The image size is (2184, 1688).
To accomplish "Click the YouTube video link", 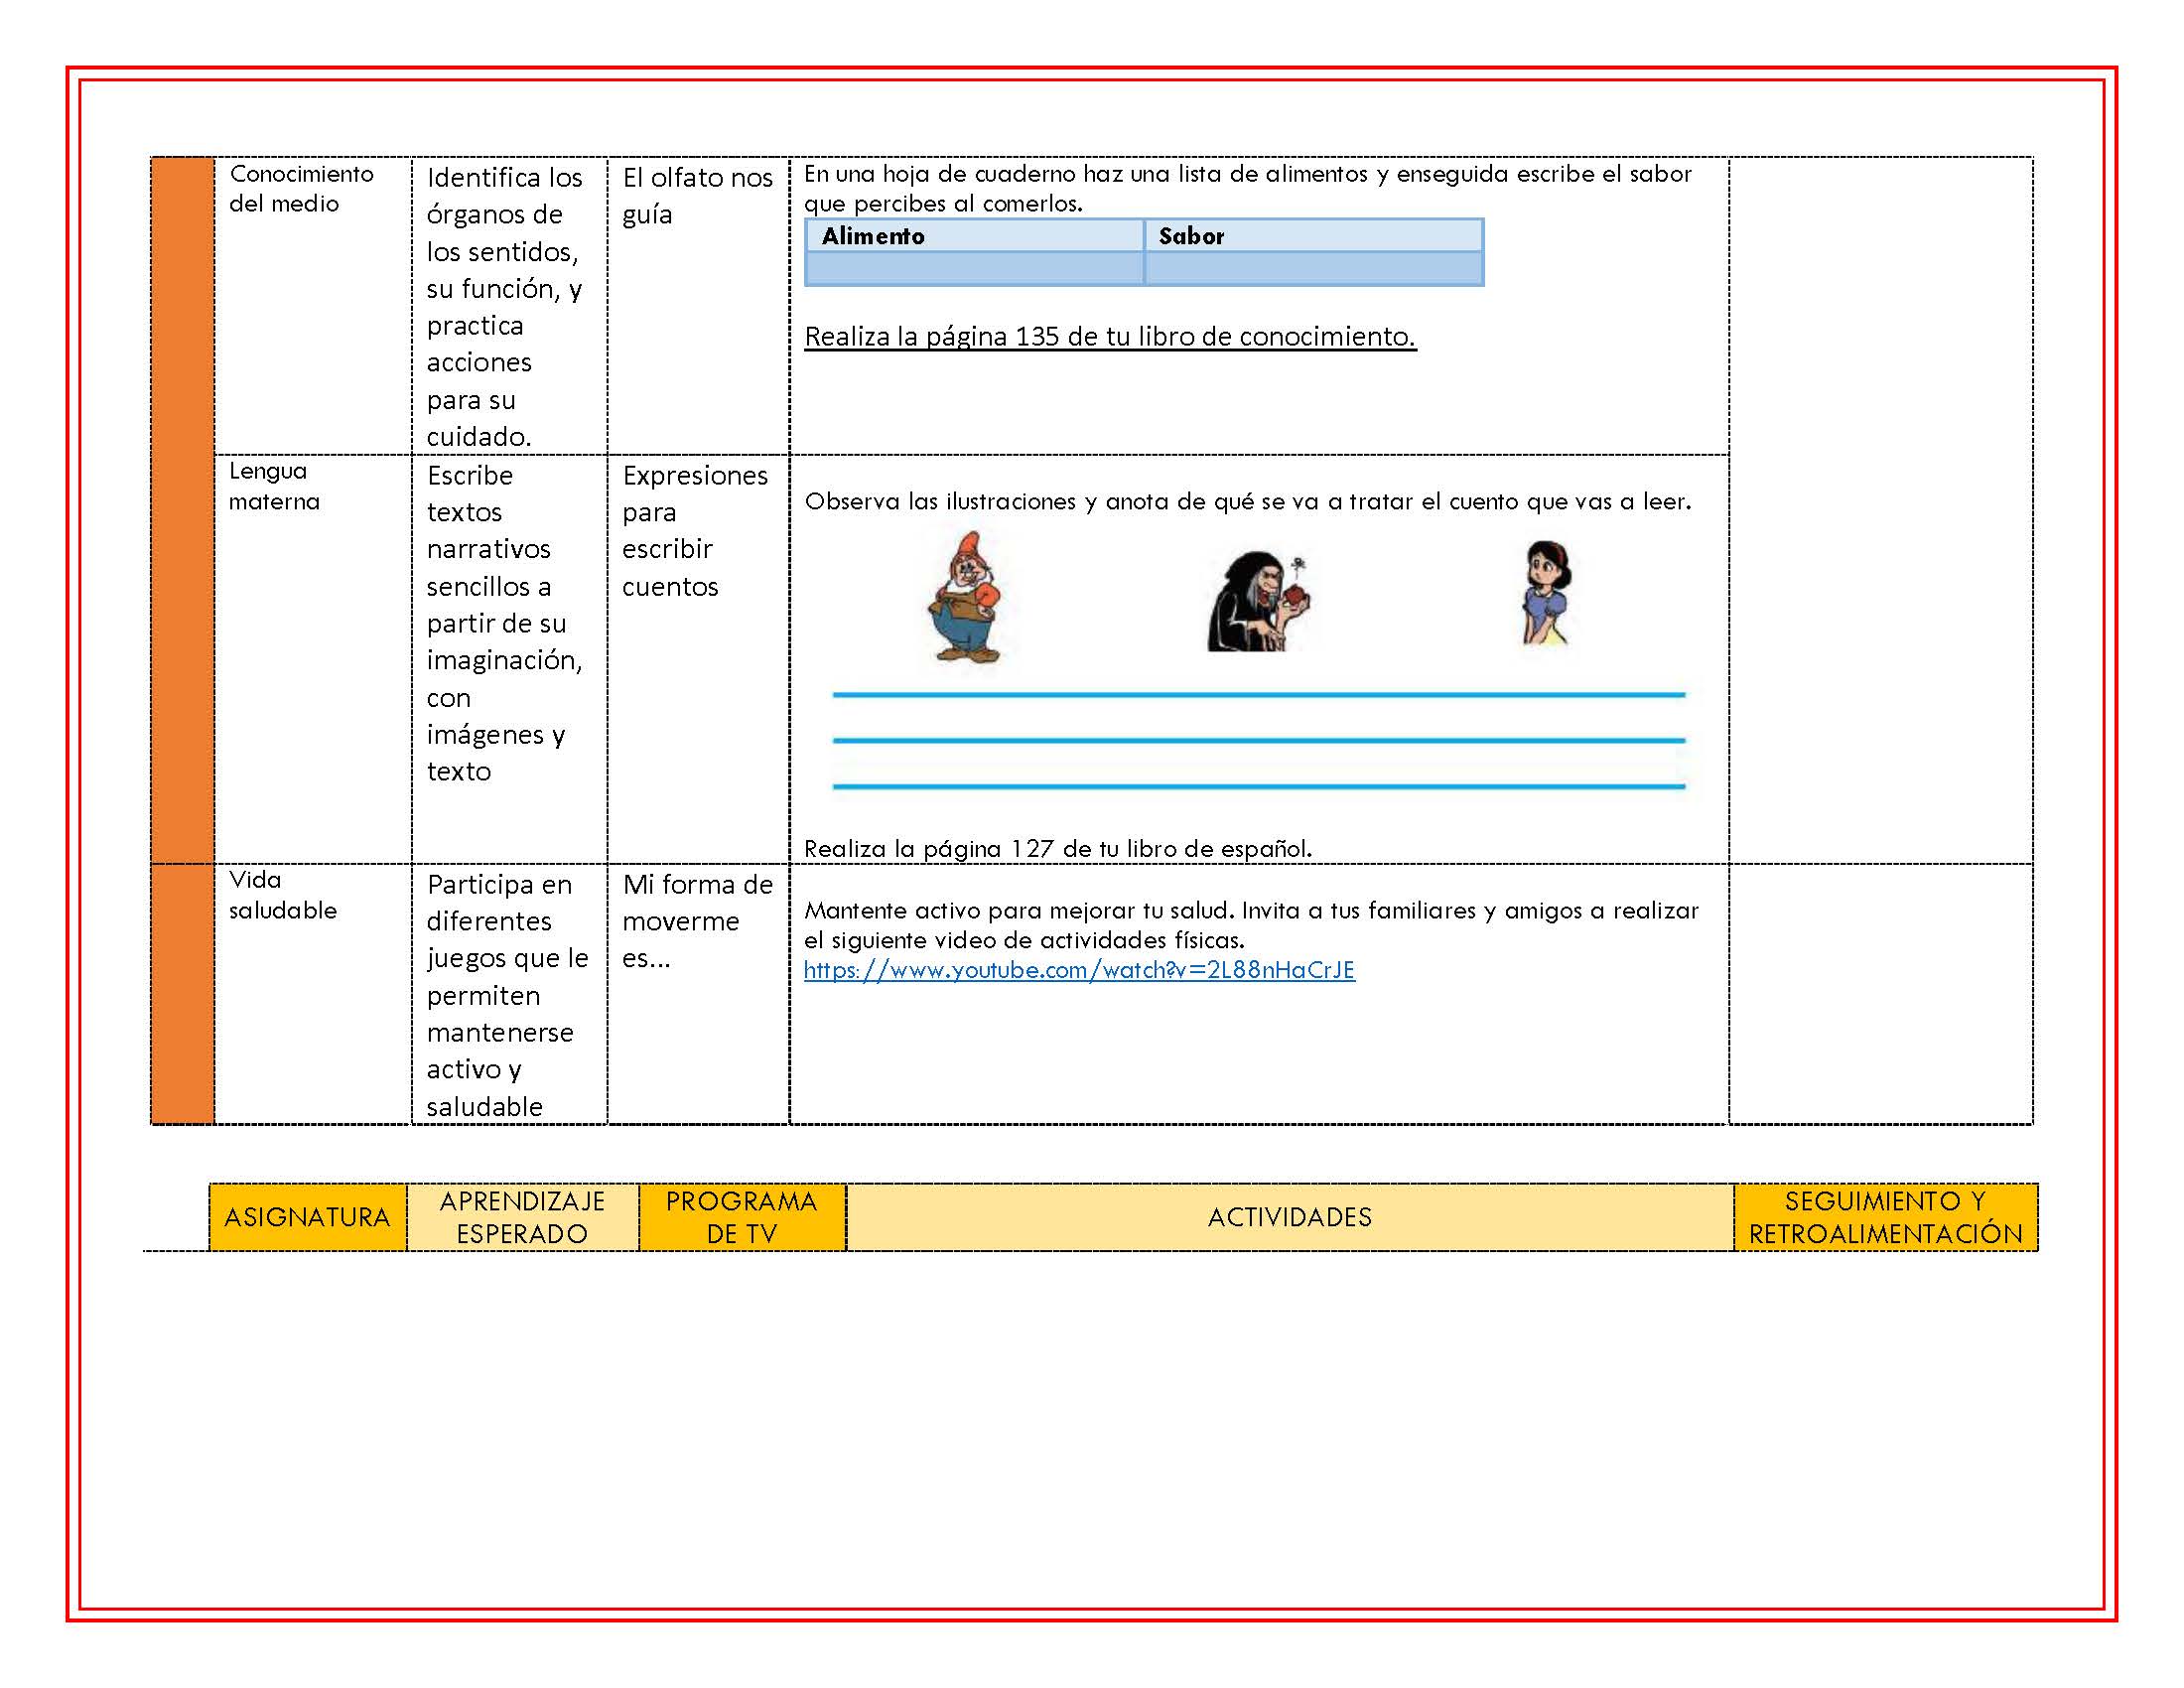I will (x=1078, y=970).
